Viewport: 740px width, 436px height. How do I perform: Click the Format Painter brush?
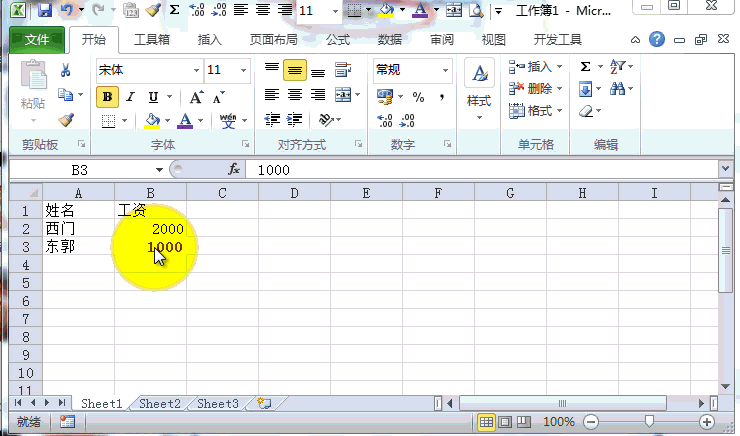click(66, 120)
